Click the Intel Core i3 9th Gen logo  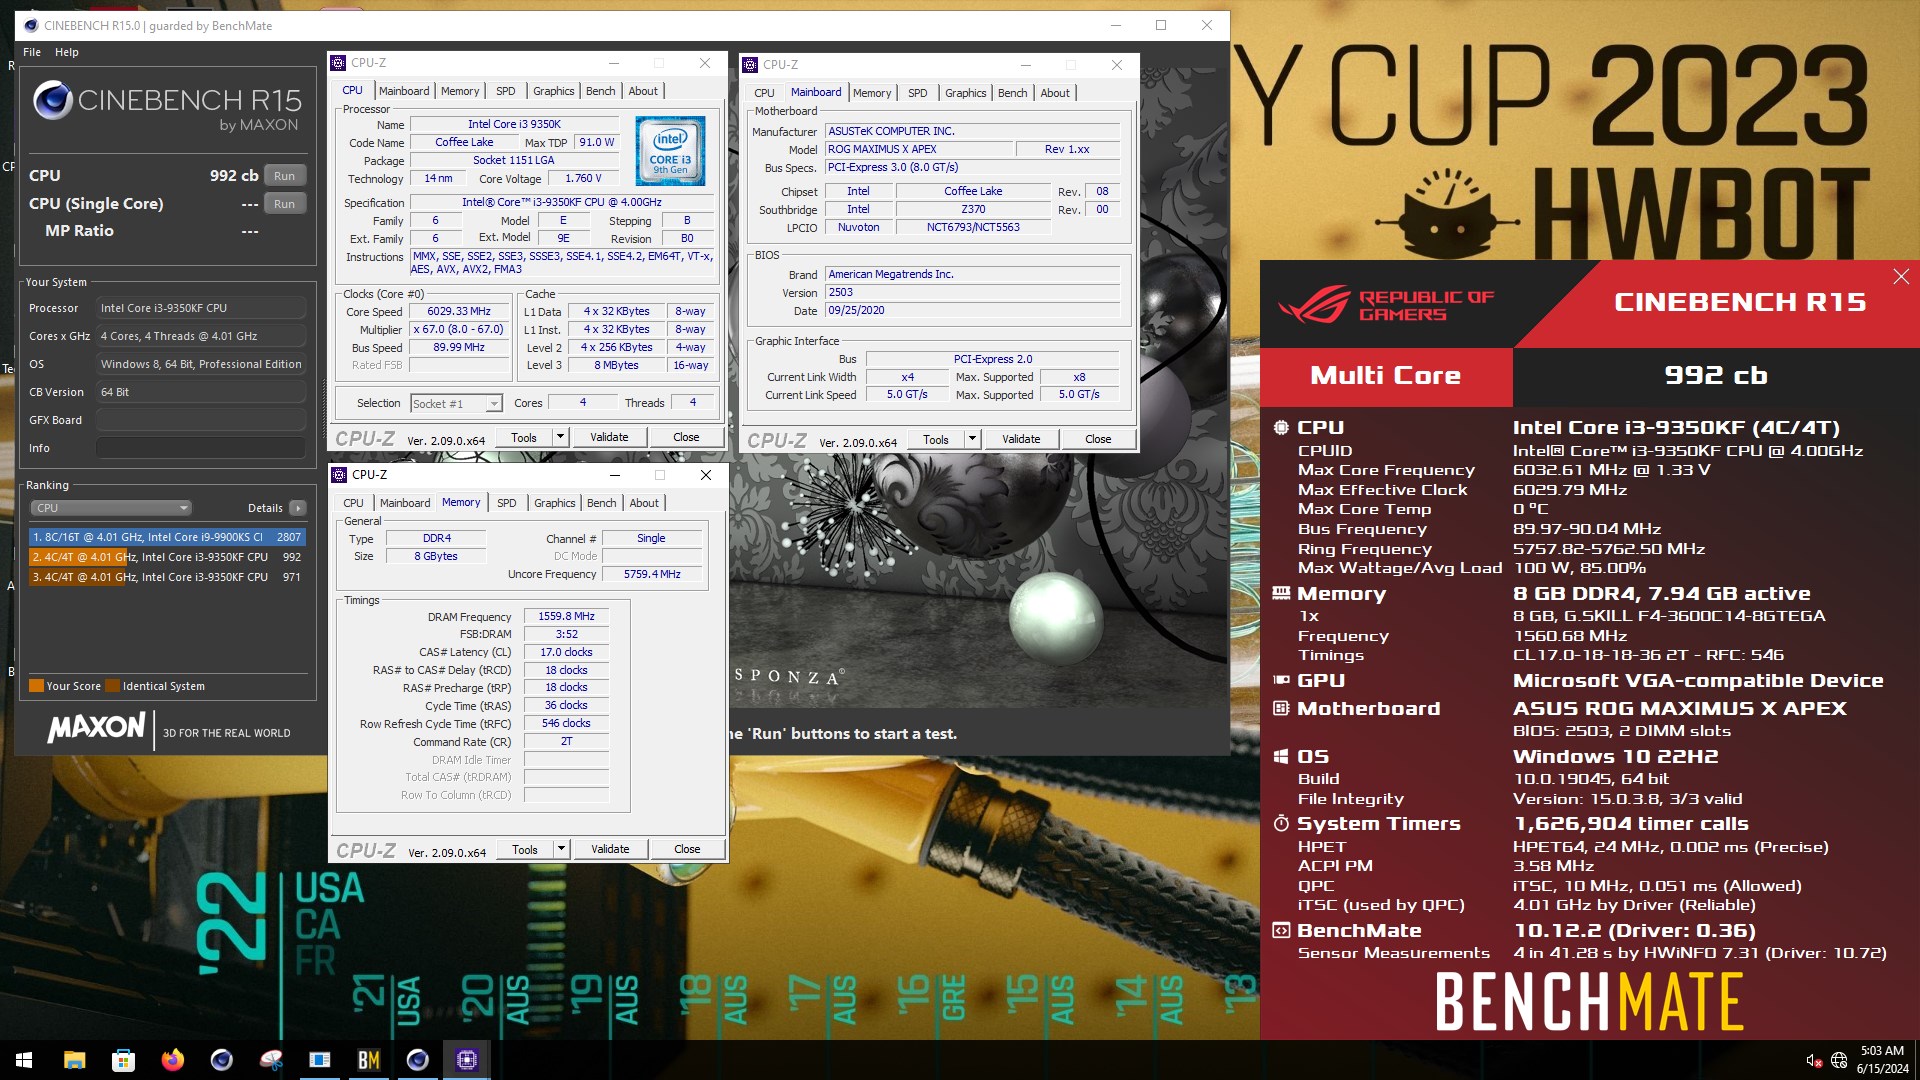670,151
